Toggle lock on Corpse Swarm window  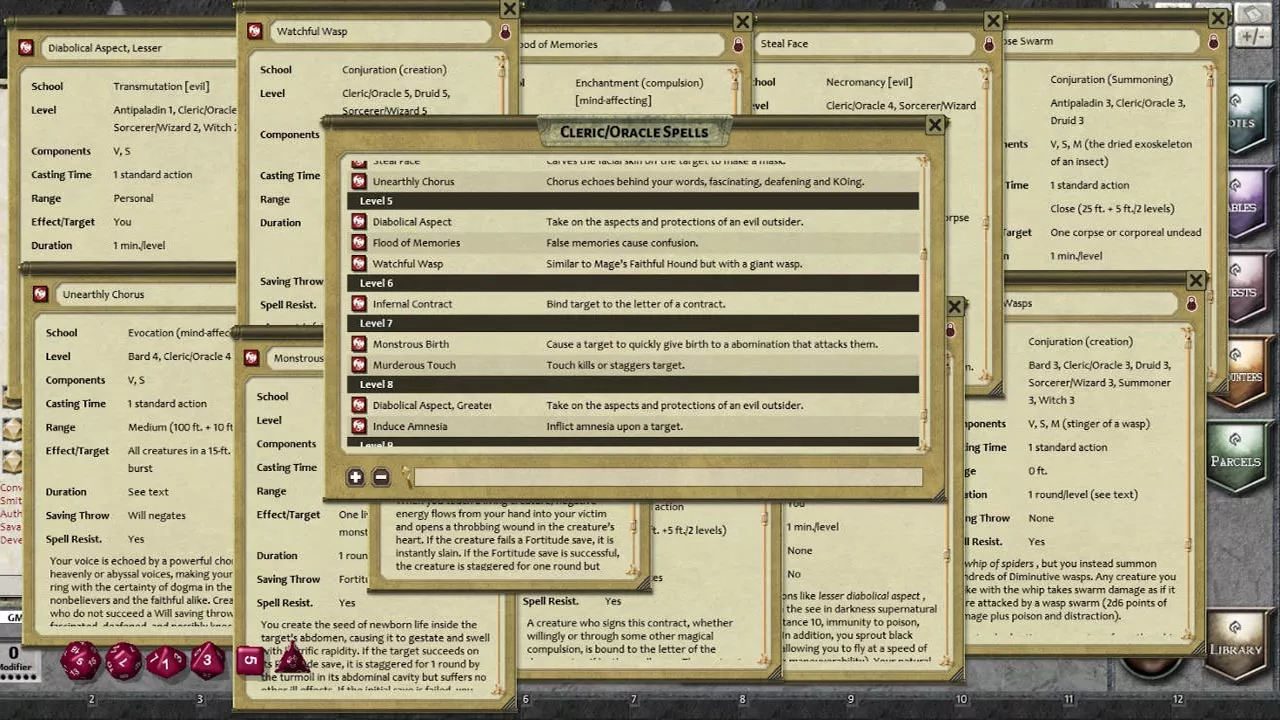[x=1213, y=42]
